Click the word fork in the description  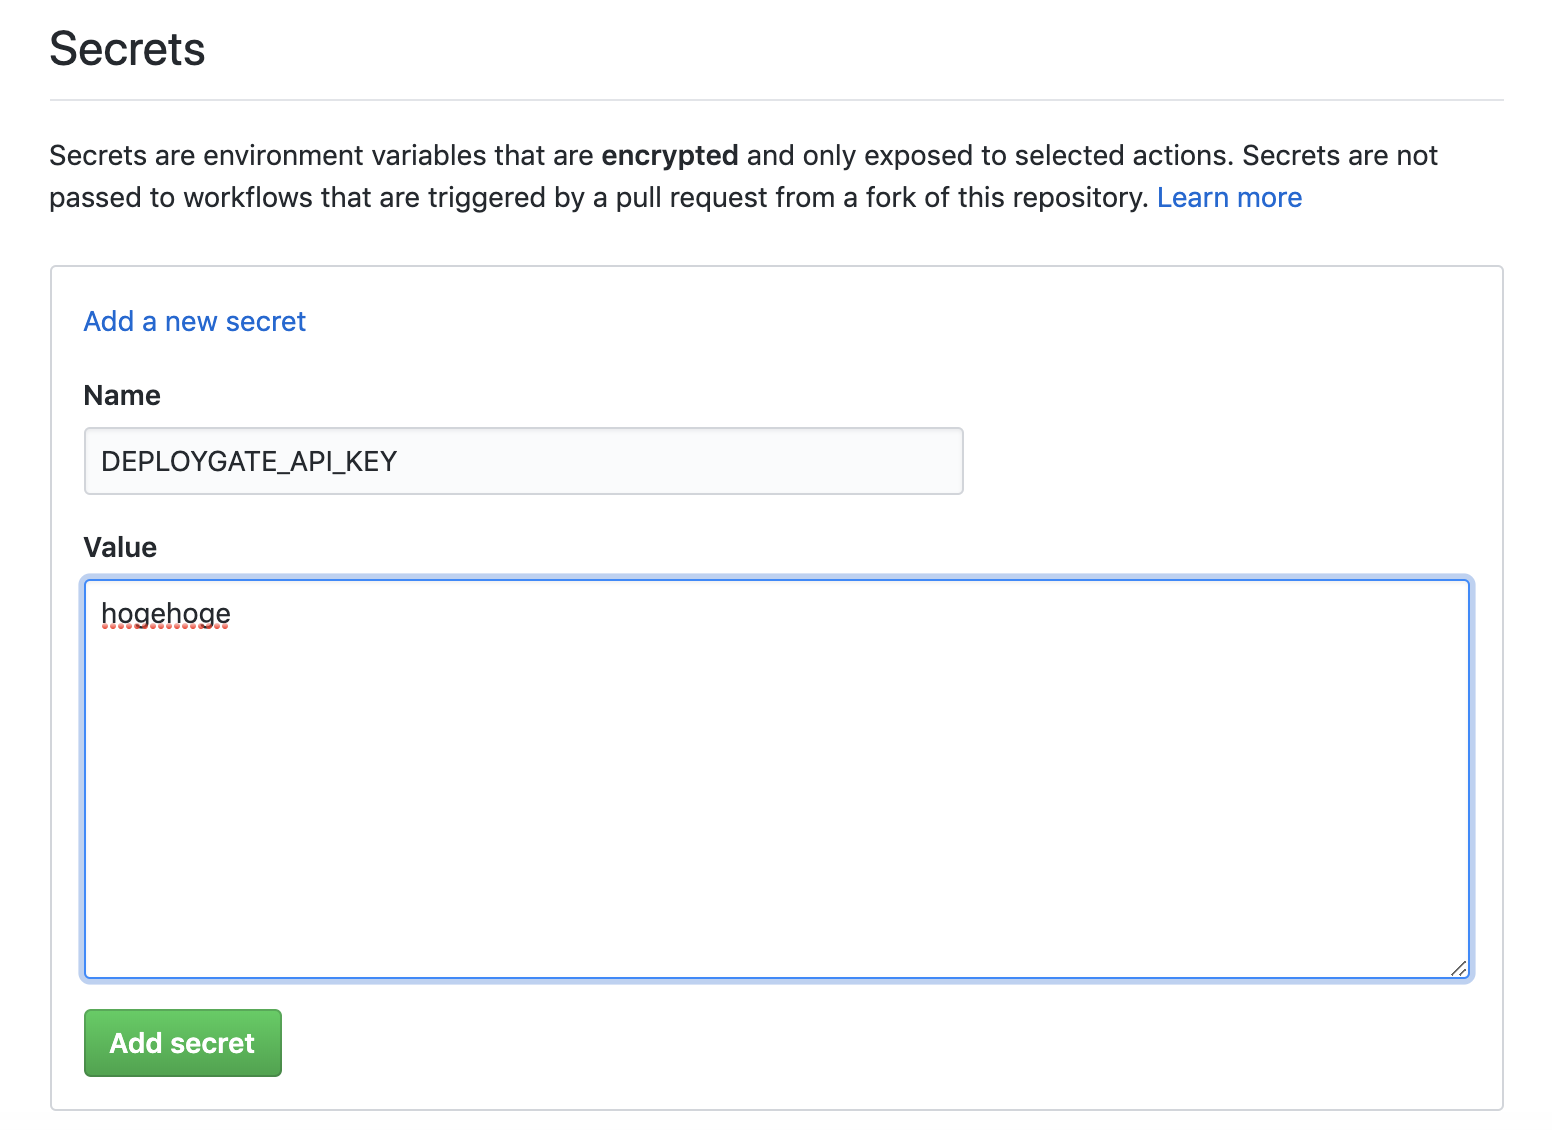(x=887, y=198)
